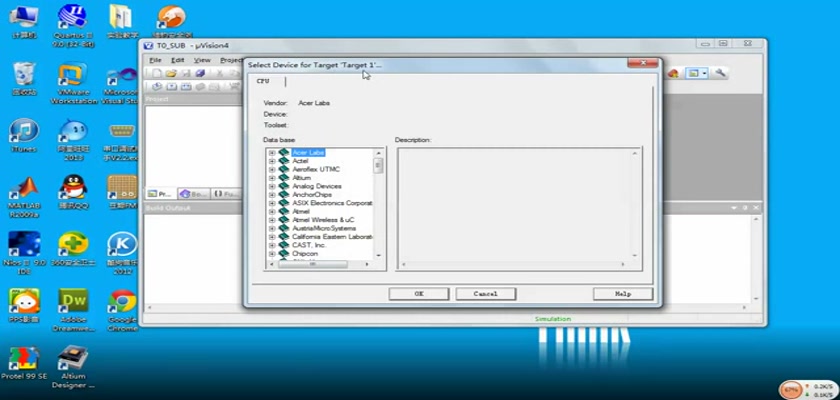The height and width of the screenshot is (400, 840).
Task: Open the Edit menu in µVision
Action: 177,60
